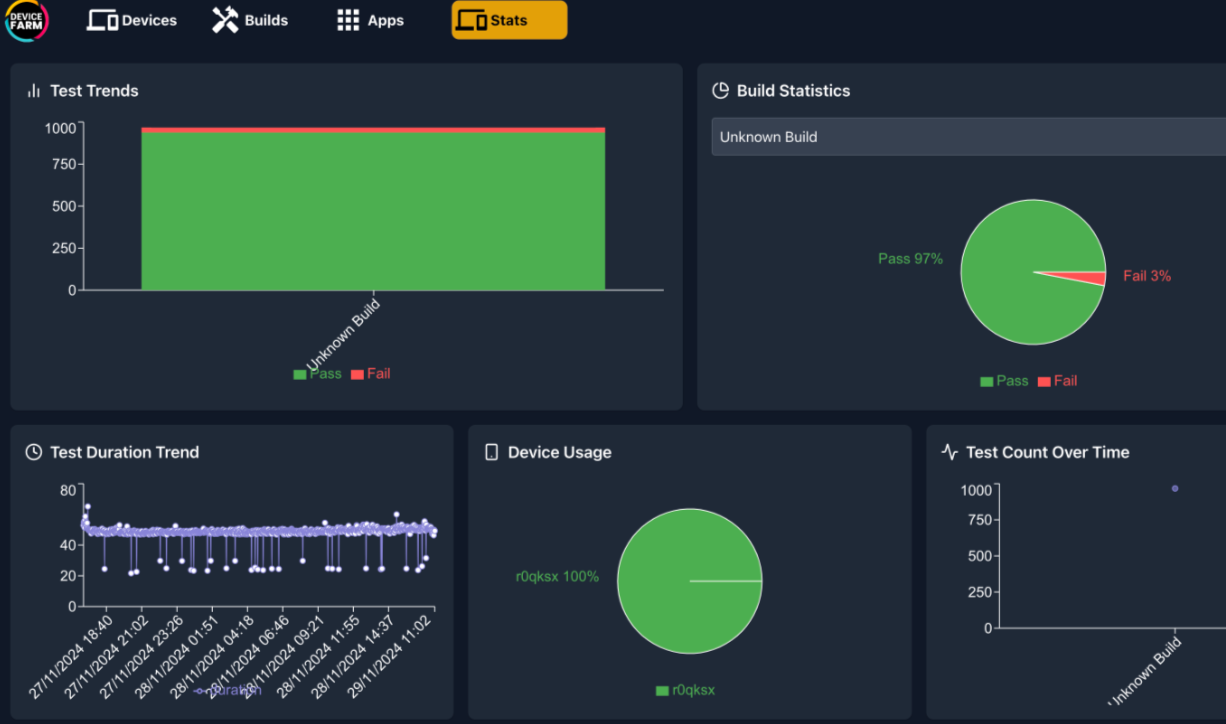Click the bar chart icon beside Test Trends
Viewport: 1226px width, 724px height.
coord(34,91)
